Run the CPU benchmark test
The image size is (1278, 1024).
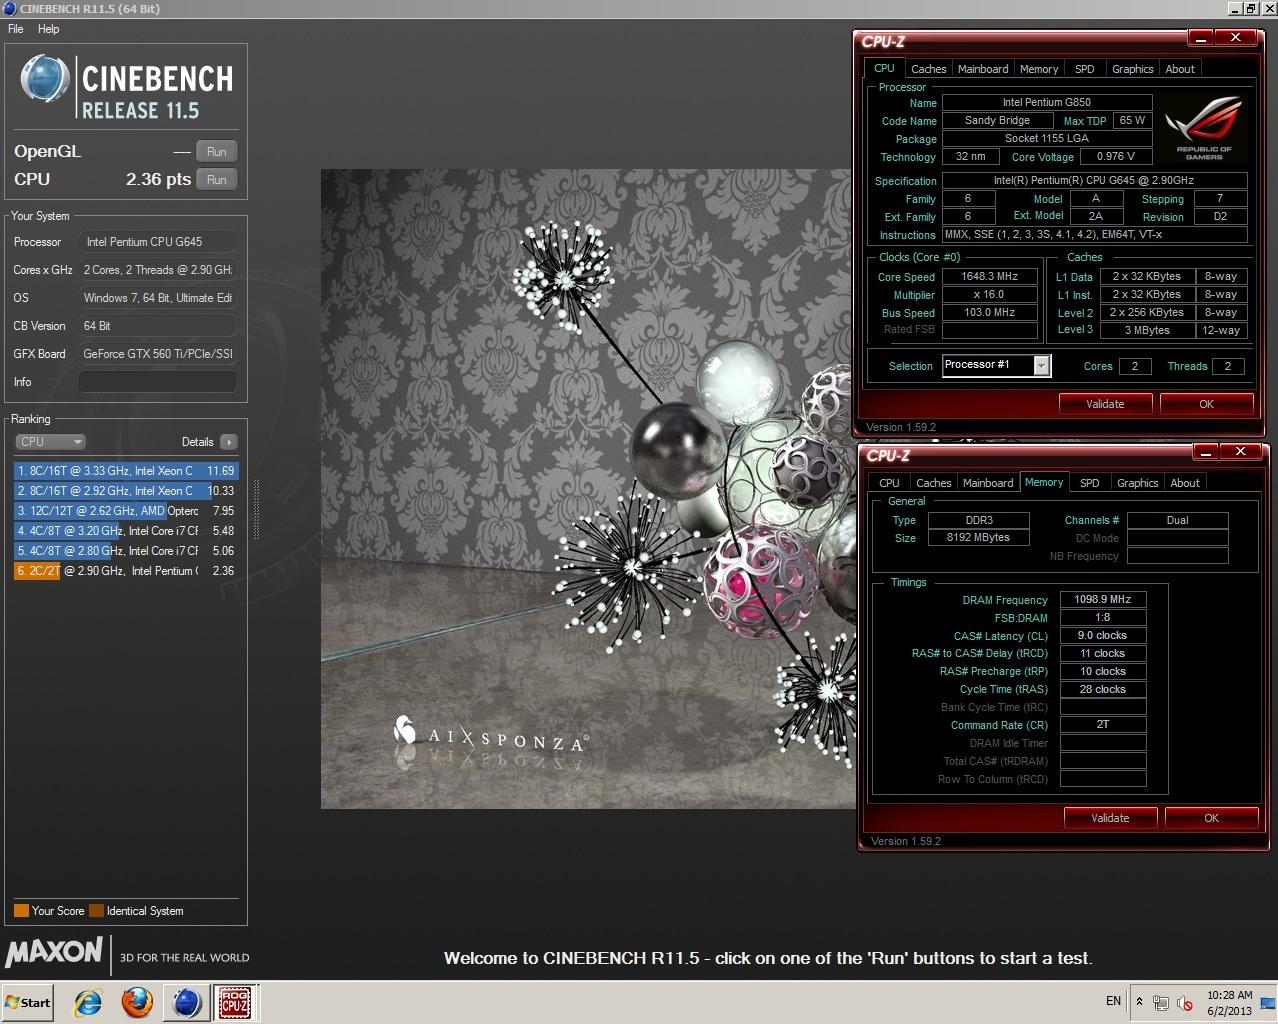click(x=216, y=179)
